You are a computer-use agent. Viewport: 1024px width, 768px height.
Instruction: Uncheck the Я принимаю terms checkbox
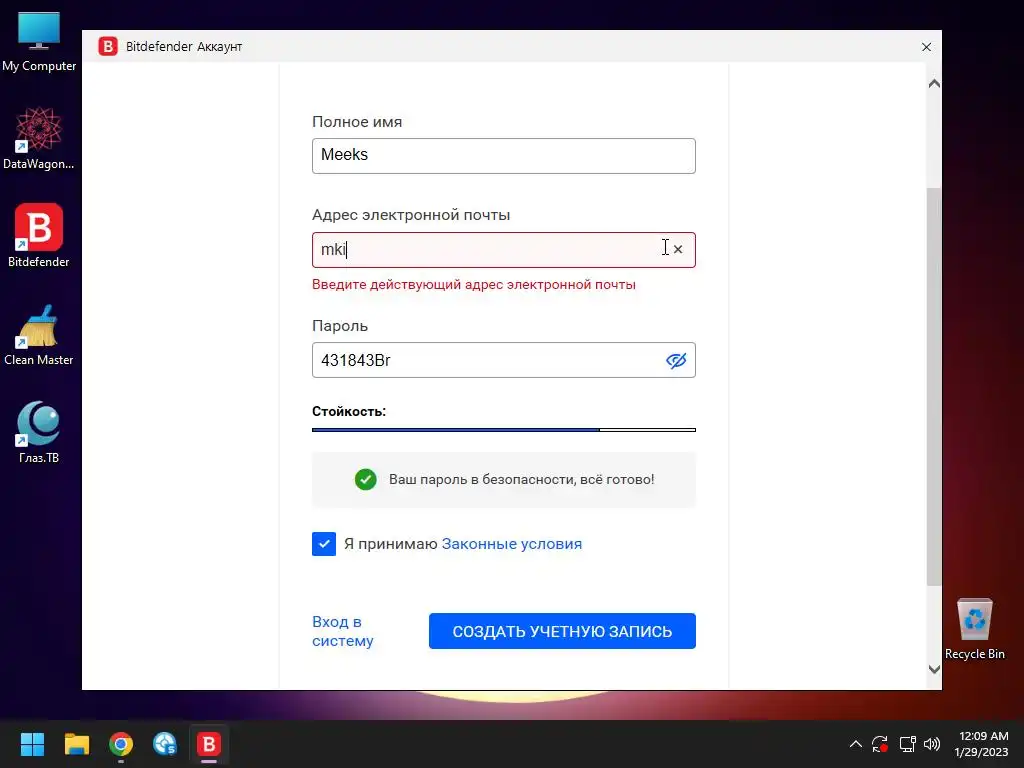point(324,544)
